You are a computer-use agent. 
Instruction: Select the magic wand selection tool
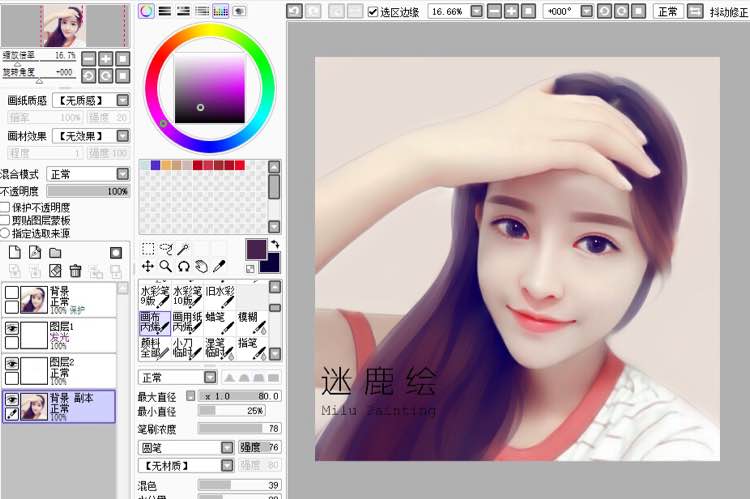[x=183, y=248]
